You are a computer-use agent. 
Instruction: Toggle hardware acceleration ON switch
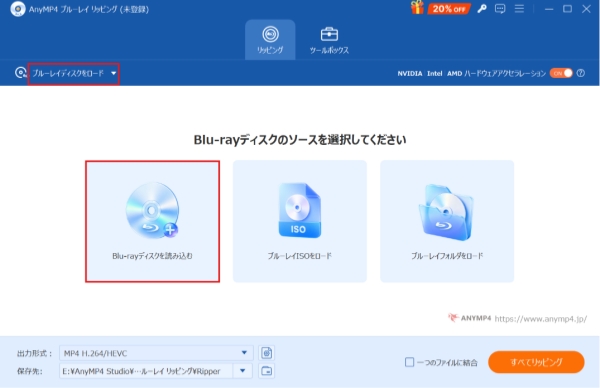(561, 73)
